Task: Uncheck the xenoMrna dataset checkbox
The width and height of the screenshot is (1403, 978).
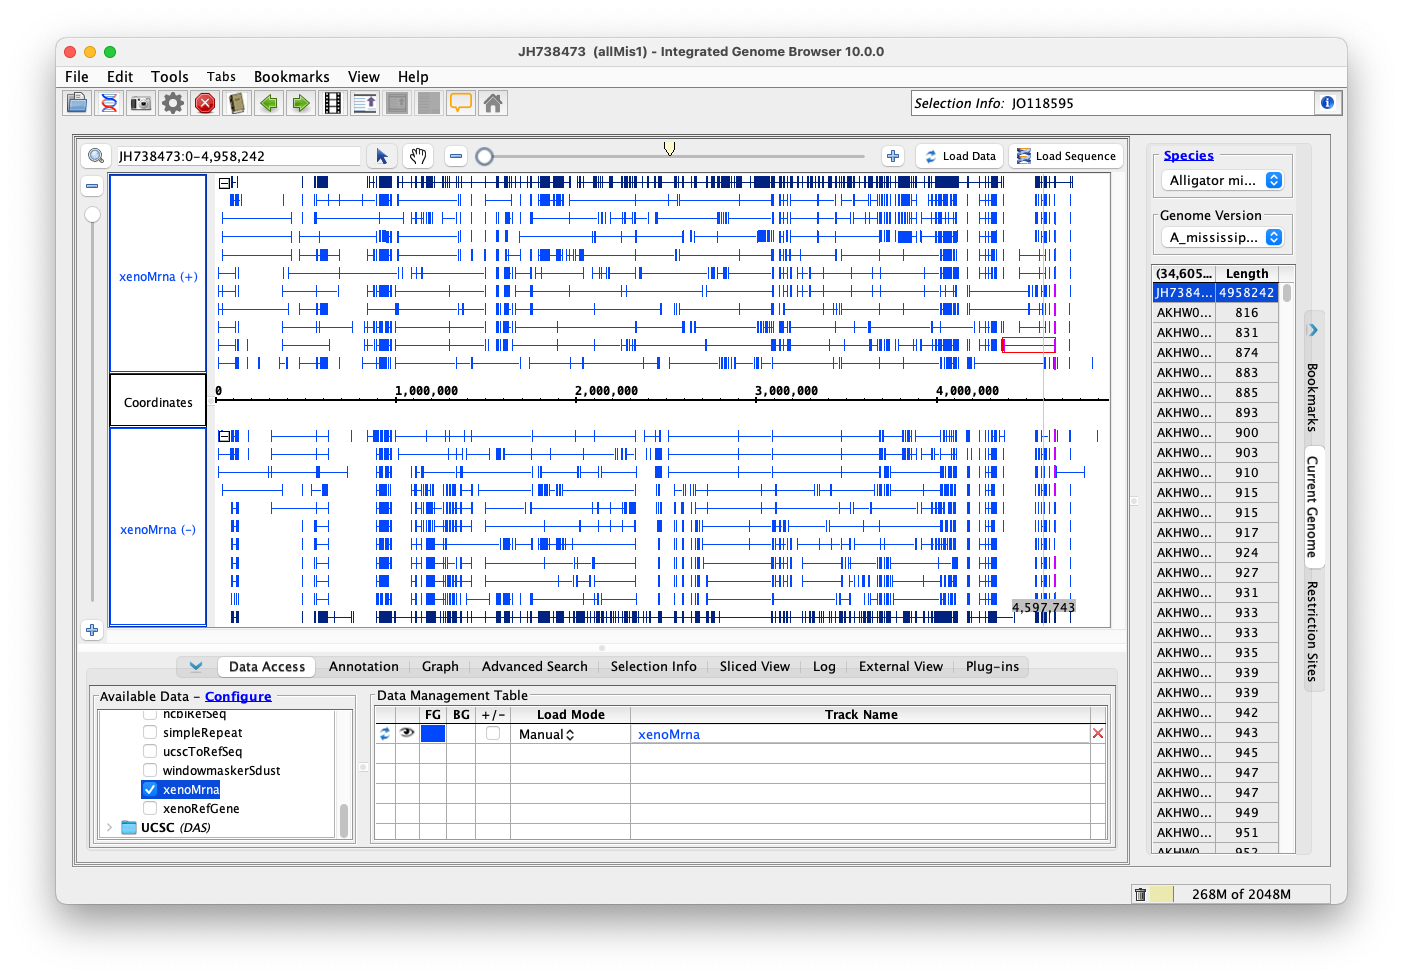Action: (x=150, y=789)
